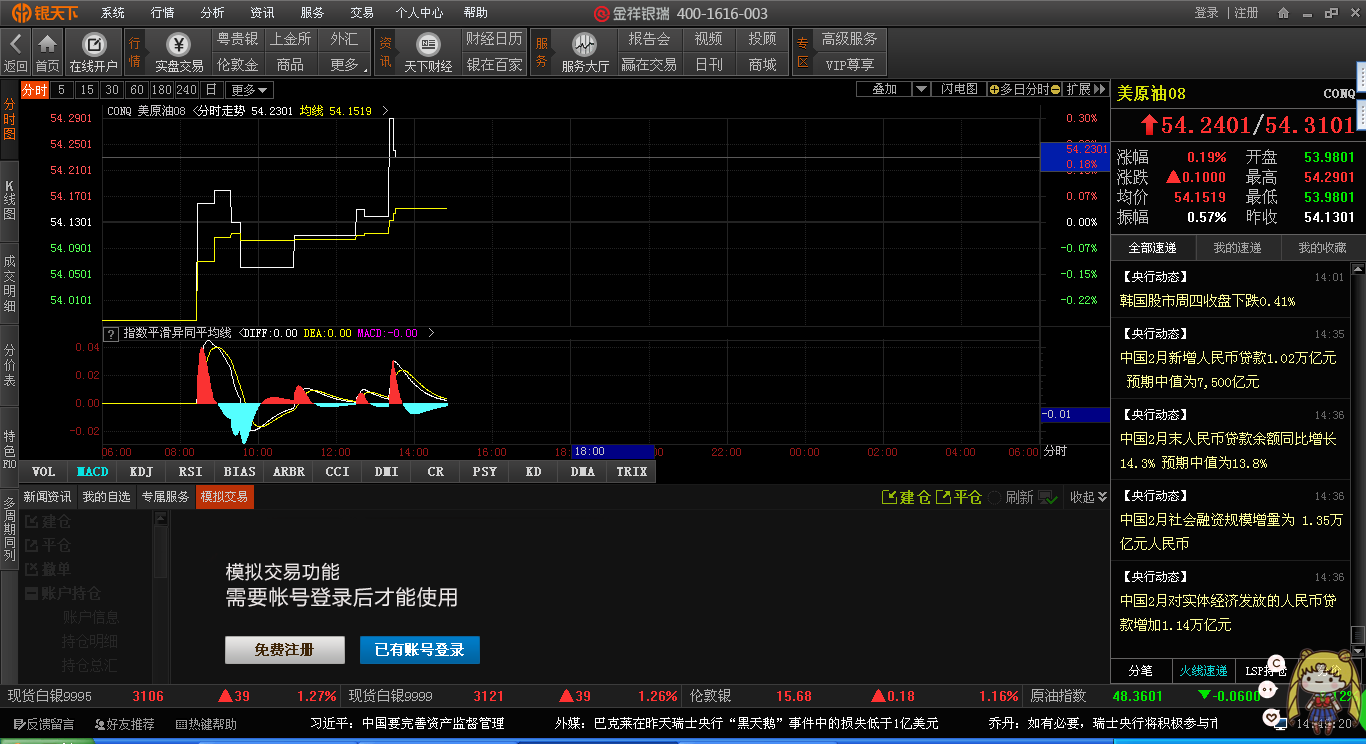Expand the chart with 扩展 arrows
This screenshot has width=1366, height=744.
click(x=1084, y=89)
